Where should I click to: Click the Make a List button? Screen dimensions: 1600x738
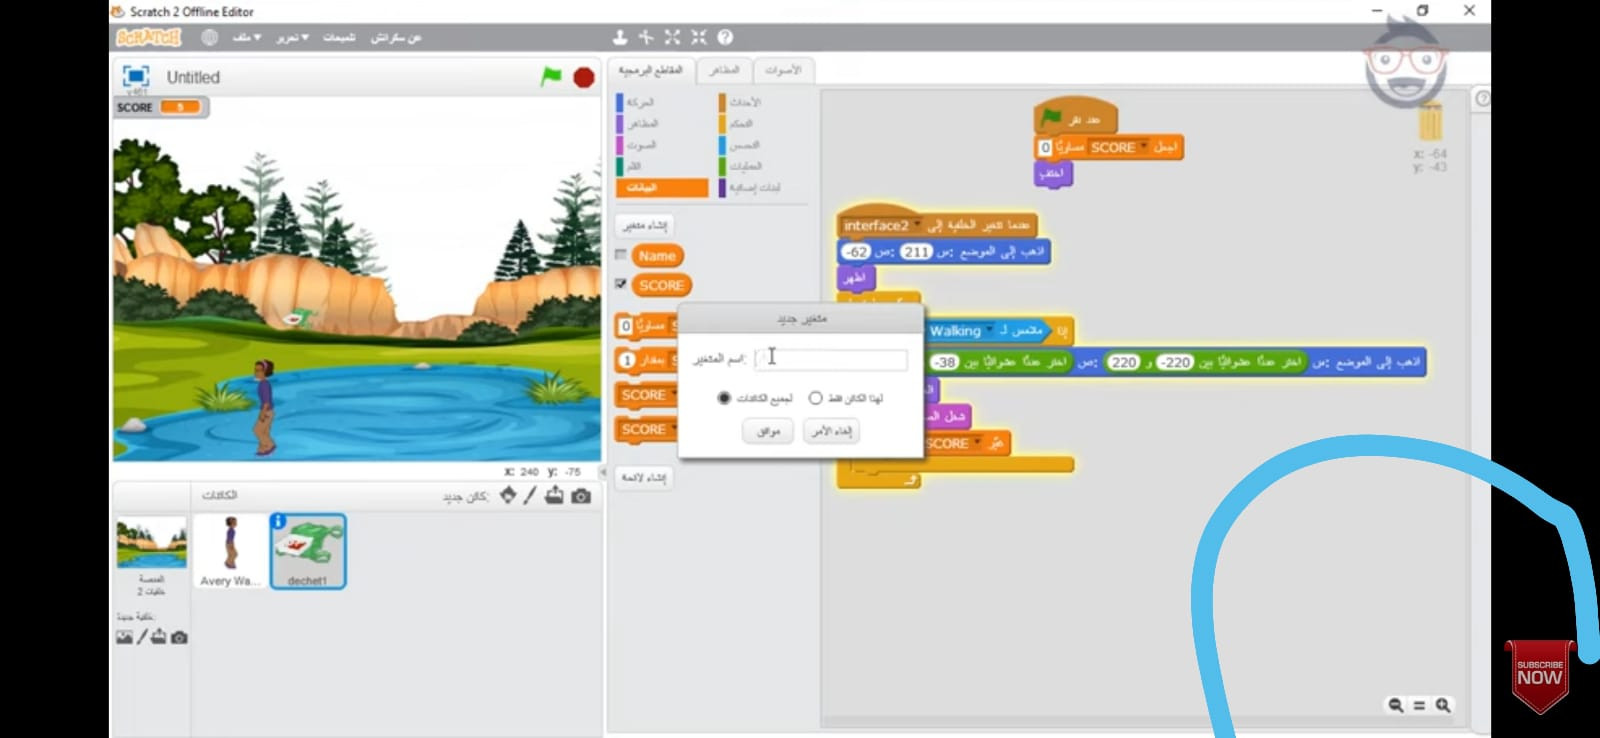tap(645, 477)
